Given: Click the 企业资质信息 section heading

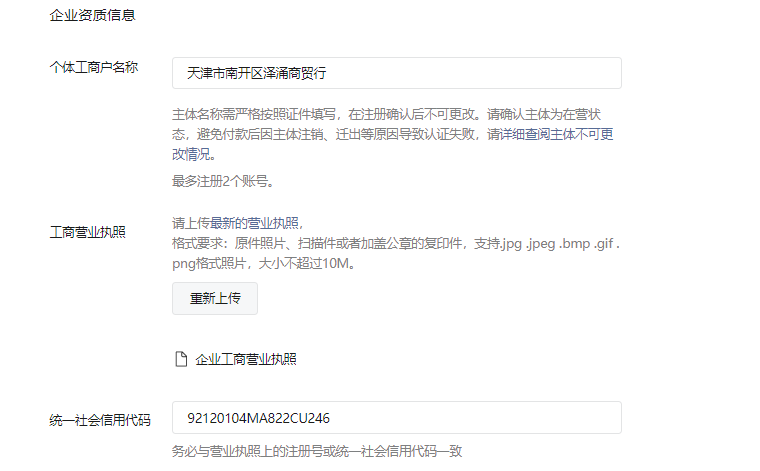Looking at the screenshot, I should [x=92, y=16].
